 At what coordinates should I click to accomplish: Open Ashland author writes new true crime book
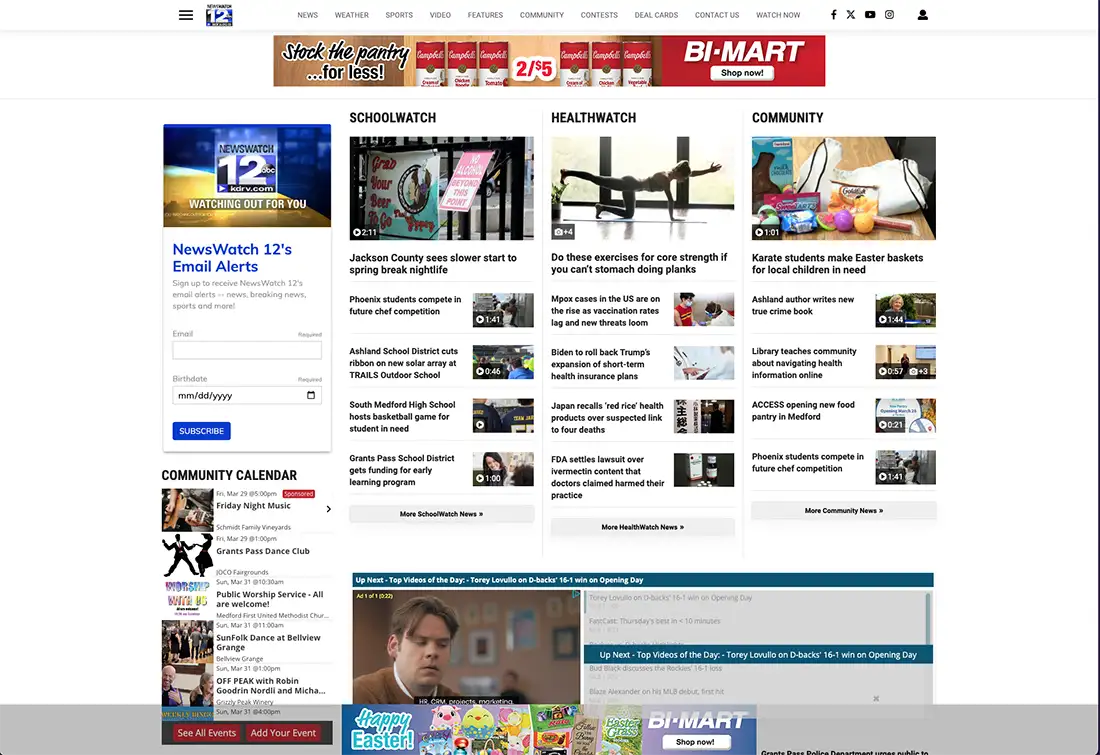coord(803,305)
